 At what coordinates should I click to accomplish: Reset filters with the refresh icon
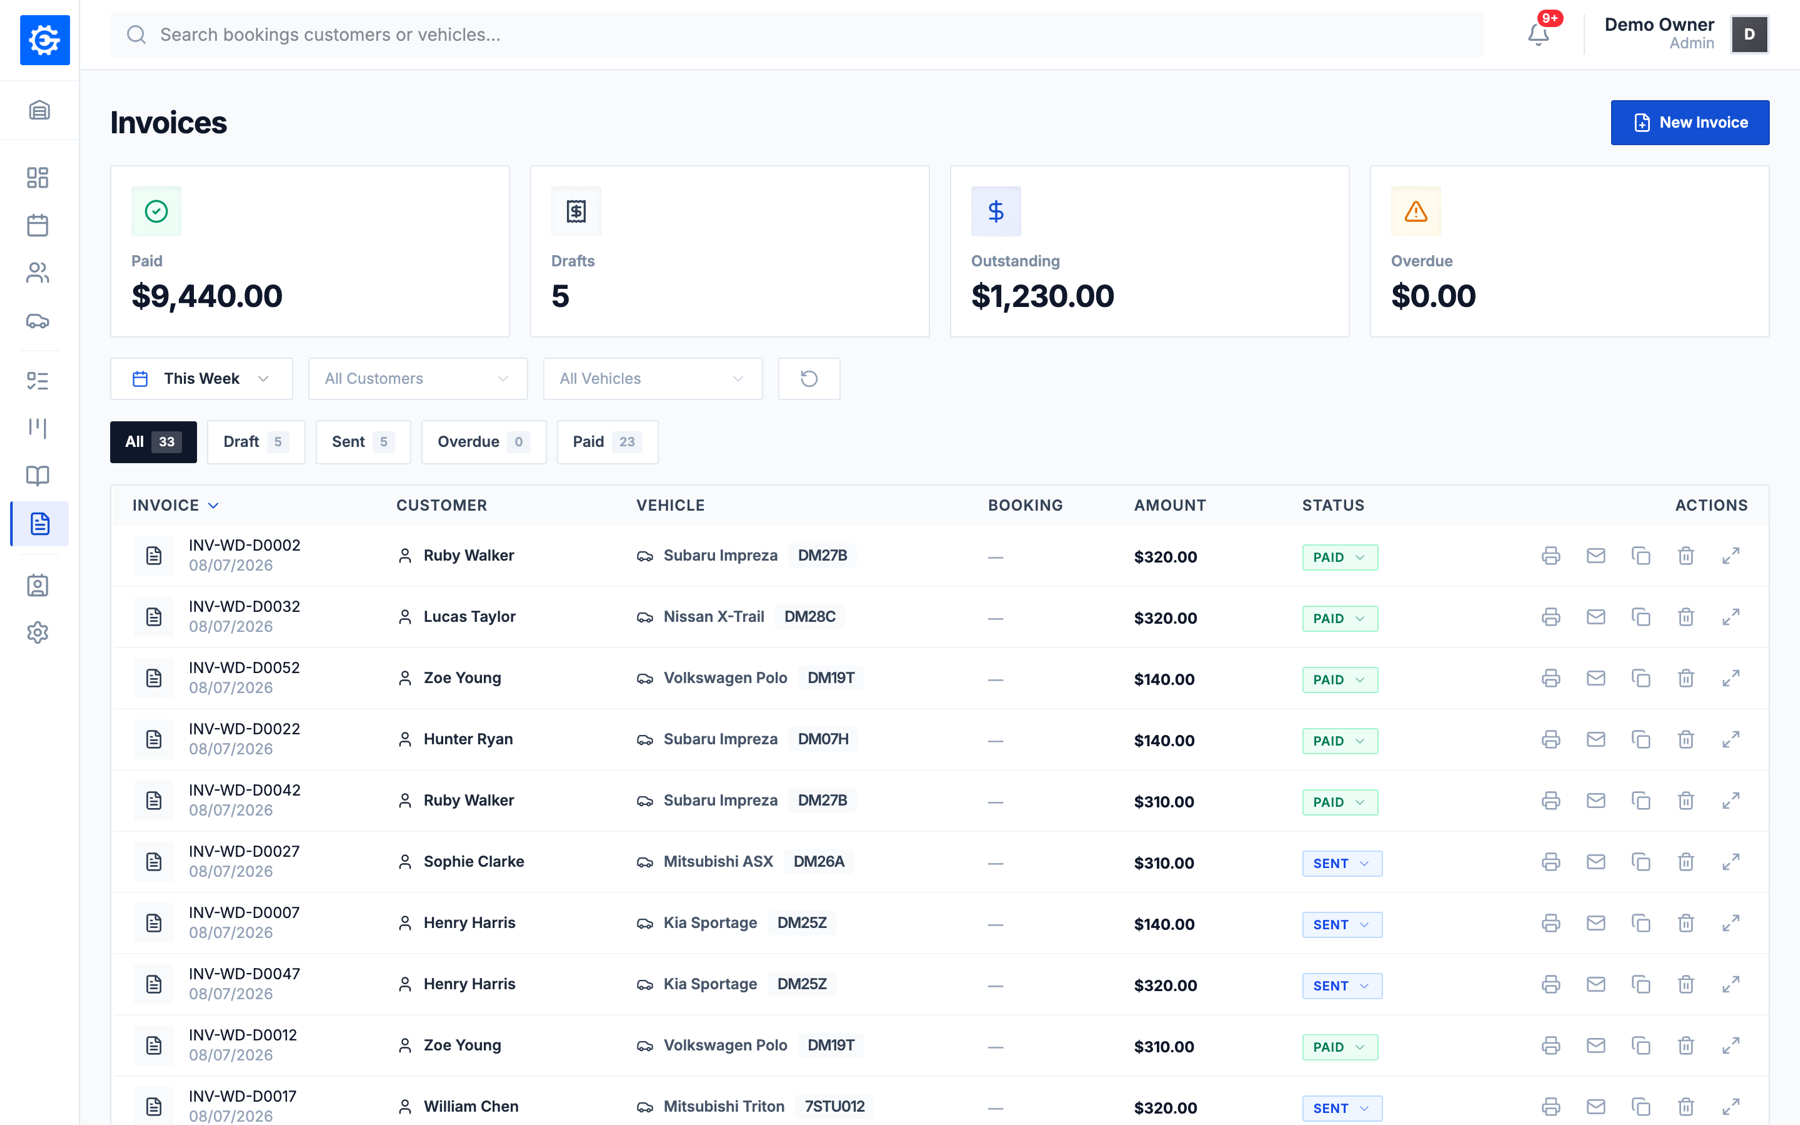click(809, 378)
